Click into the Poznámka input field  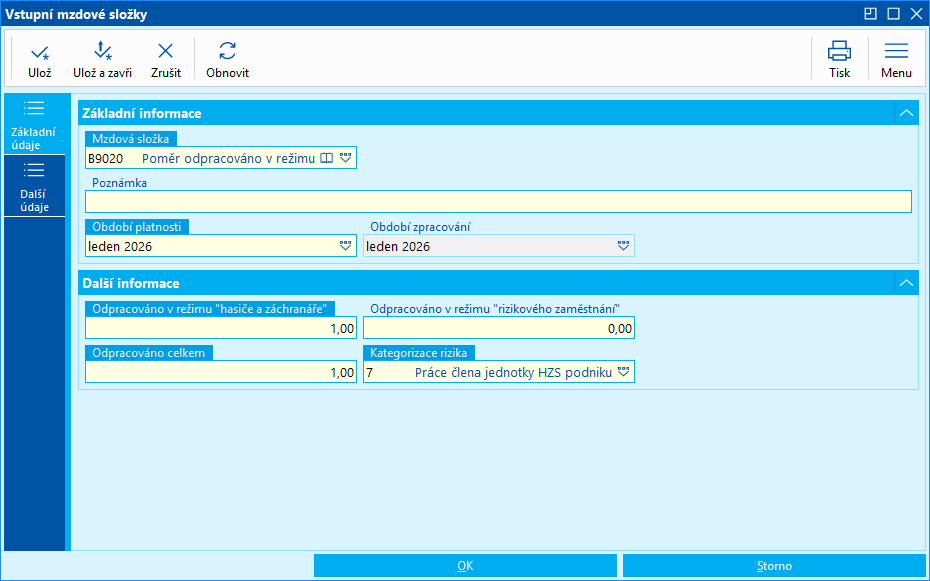pos(498,202)
